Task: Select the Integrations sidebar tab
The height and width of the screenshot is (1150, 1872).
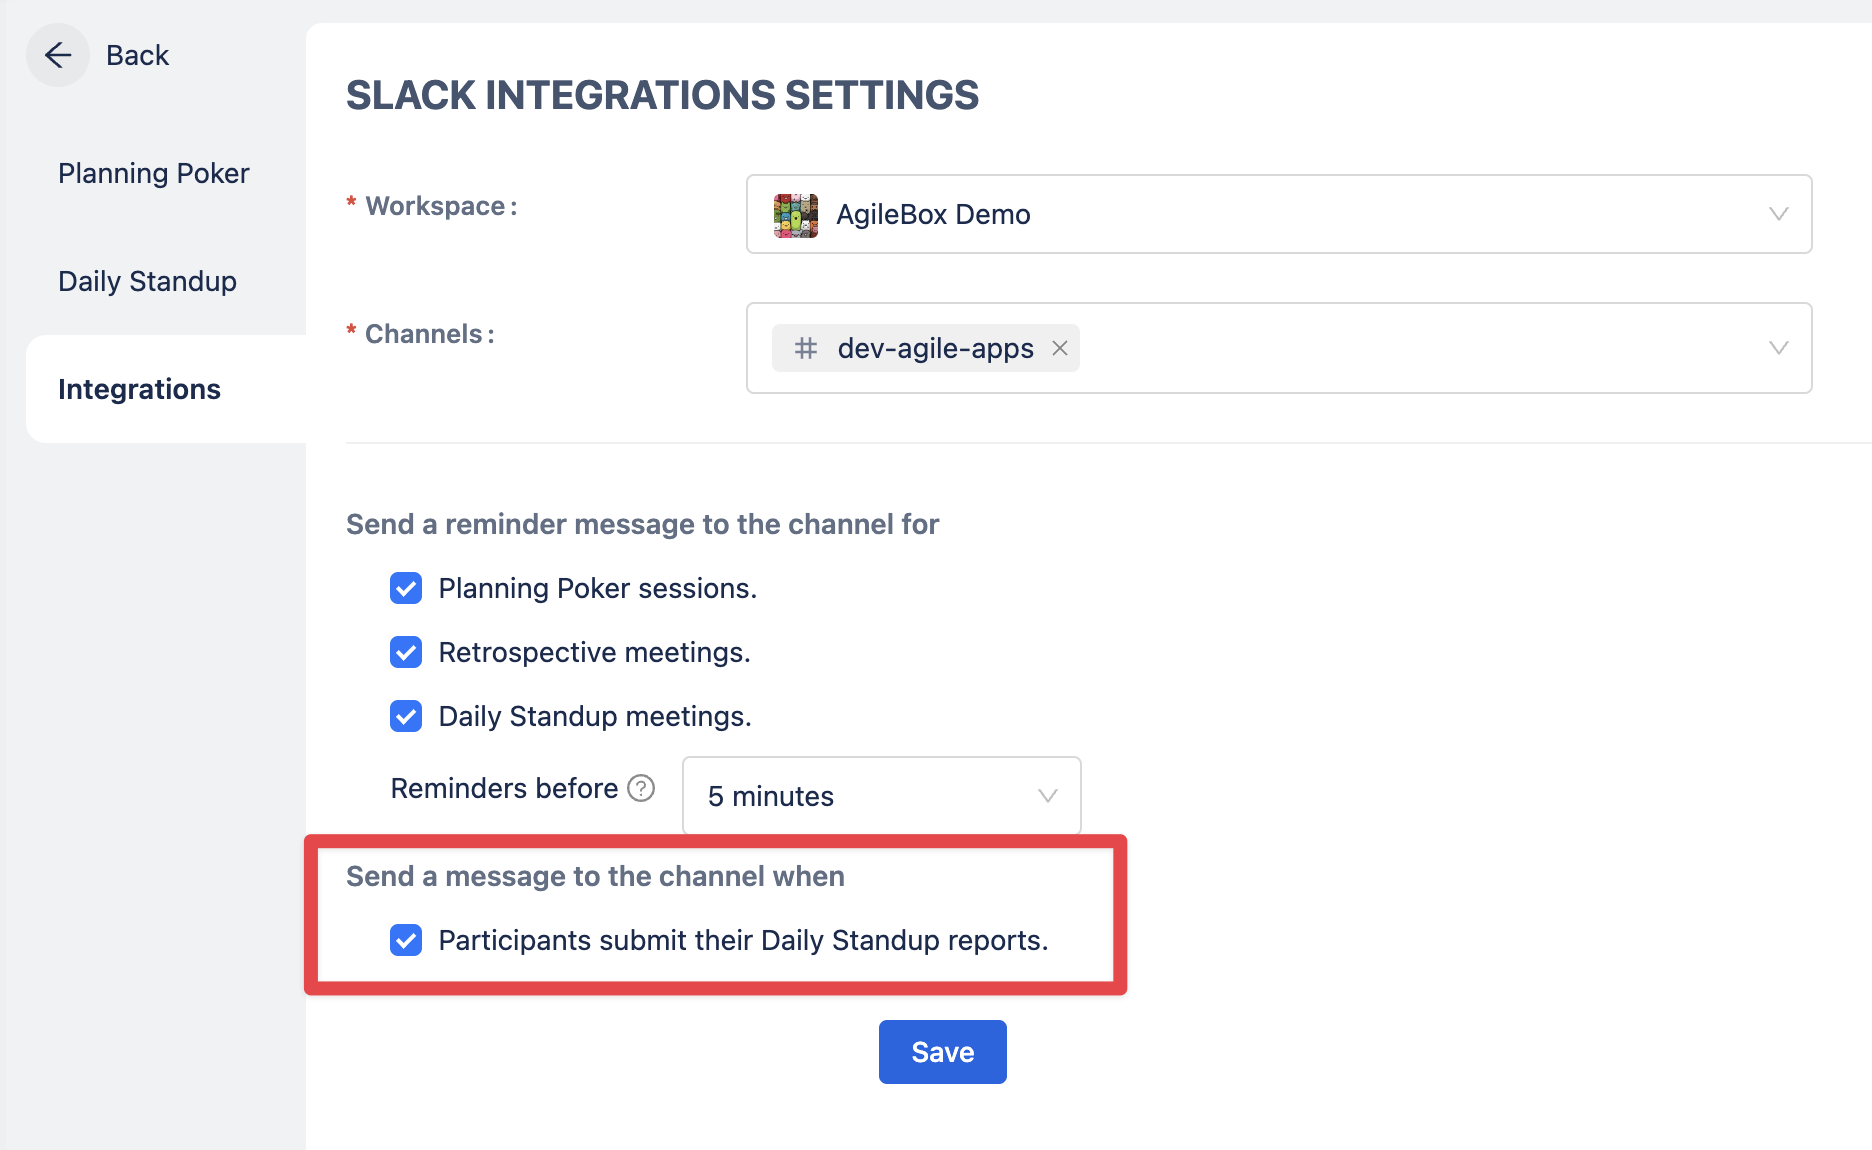Action: 139,389
